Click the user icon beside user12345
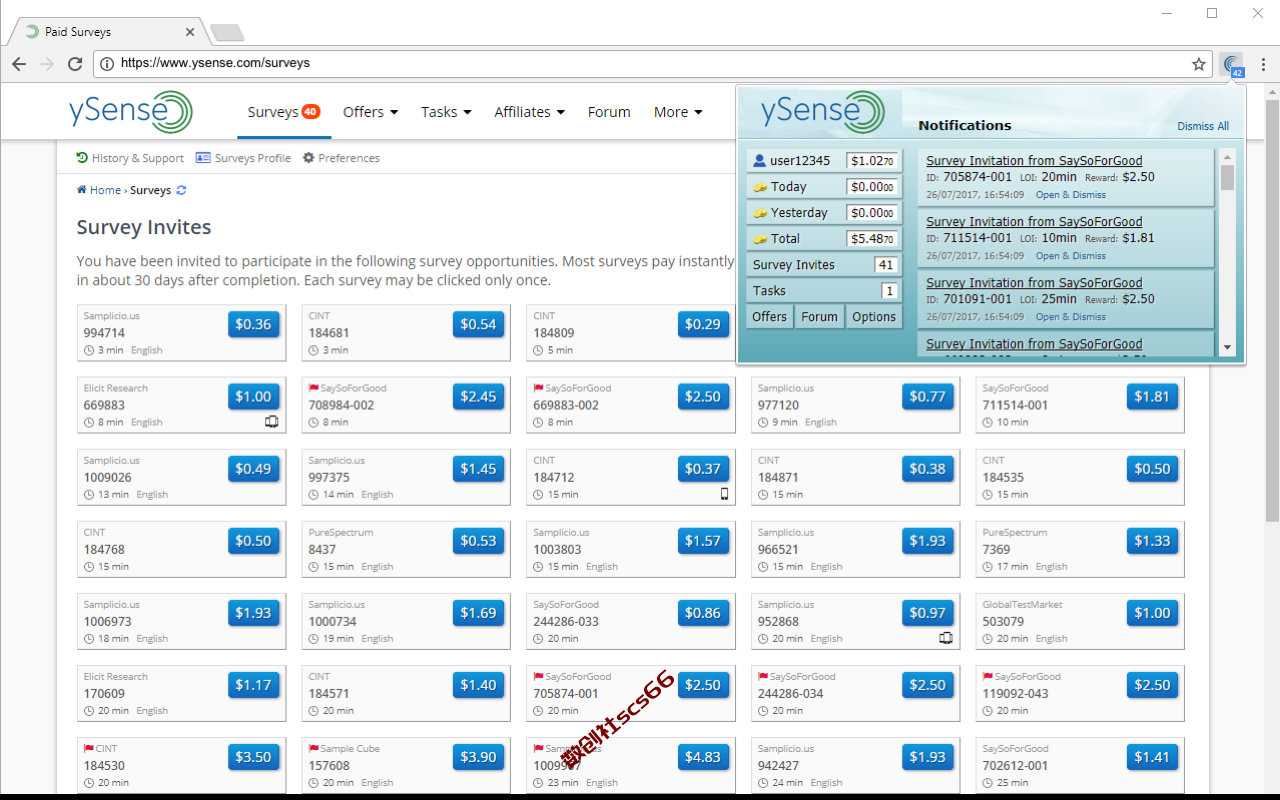 [x=759, y=161]
